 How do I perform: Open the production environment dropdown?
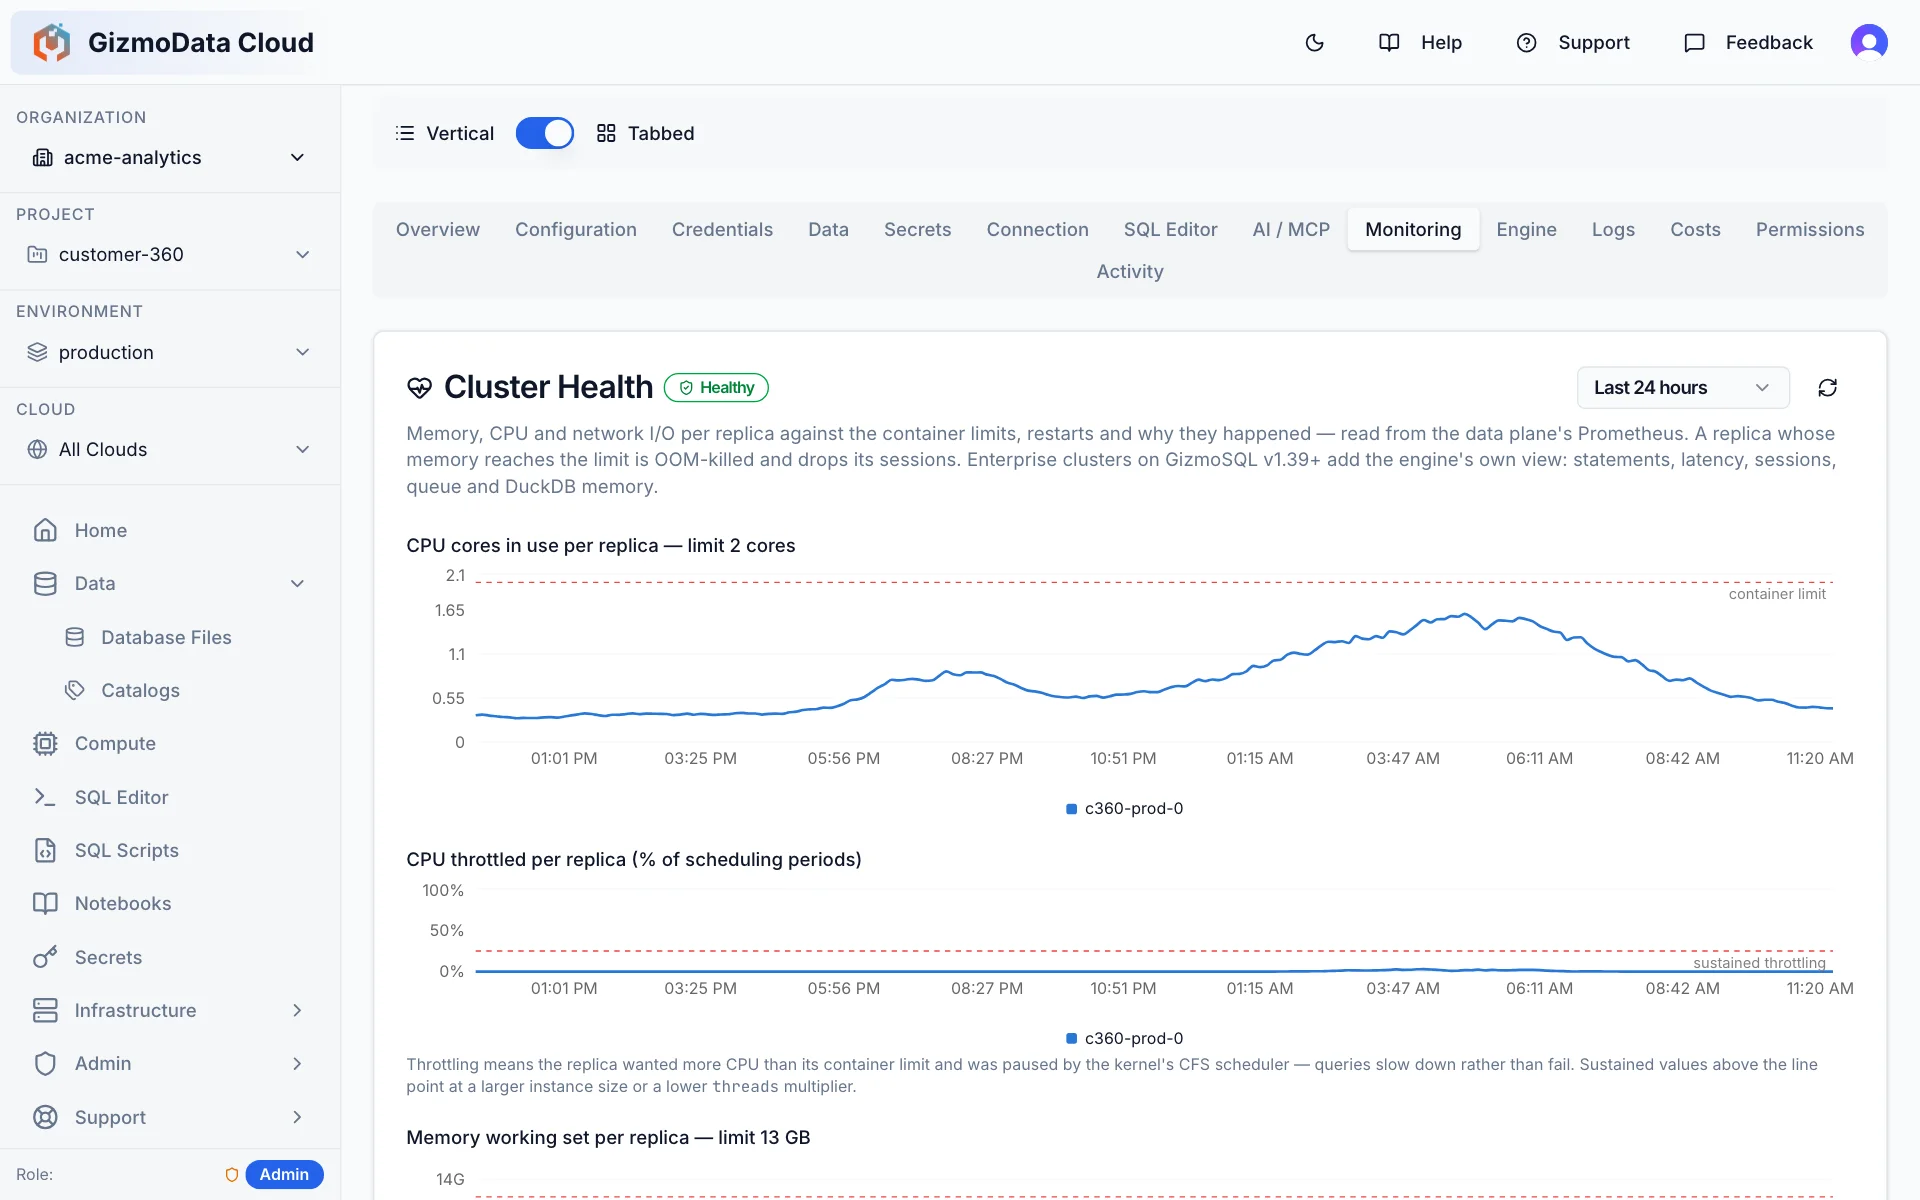(x=170, y=352)
